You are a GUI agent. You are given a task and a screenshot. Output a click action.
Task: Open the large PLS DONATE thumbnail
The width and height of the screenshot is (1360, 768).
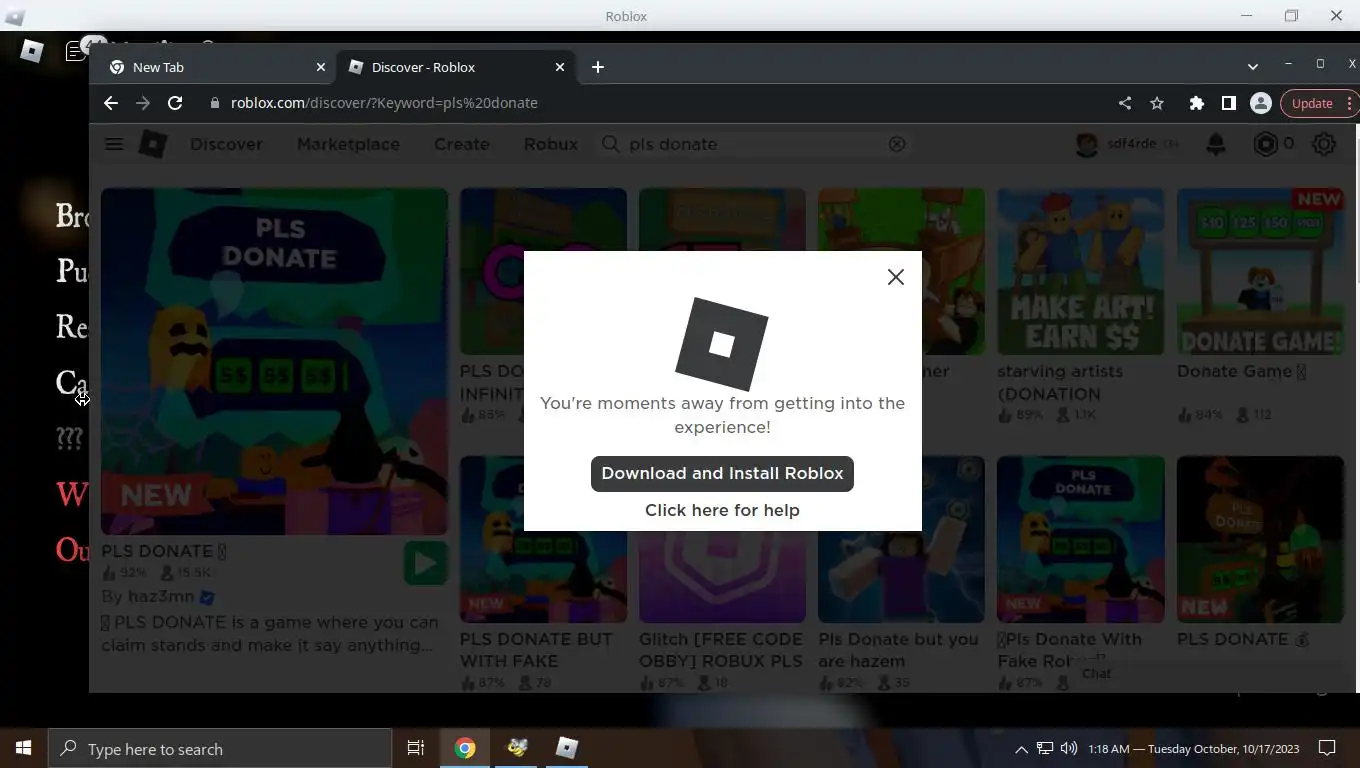click(x=274, y=361)
